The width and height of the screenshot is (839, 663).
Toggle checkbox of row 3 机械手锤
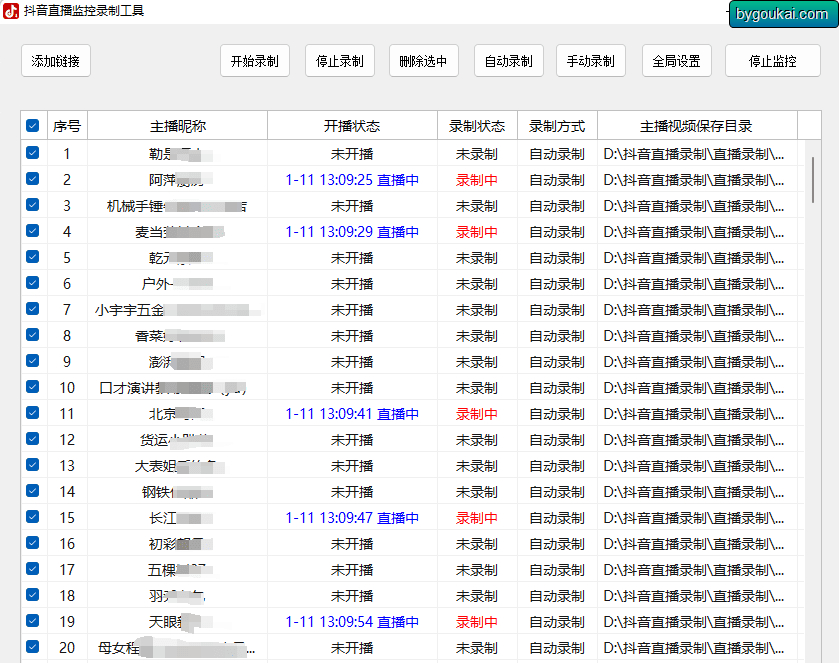point(33,204)
